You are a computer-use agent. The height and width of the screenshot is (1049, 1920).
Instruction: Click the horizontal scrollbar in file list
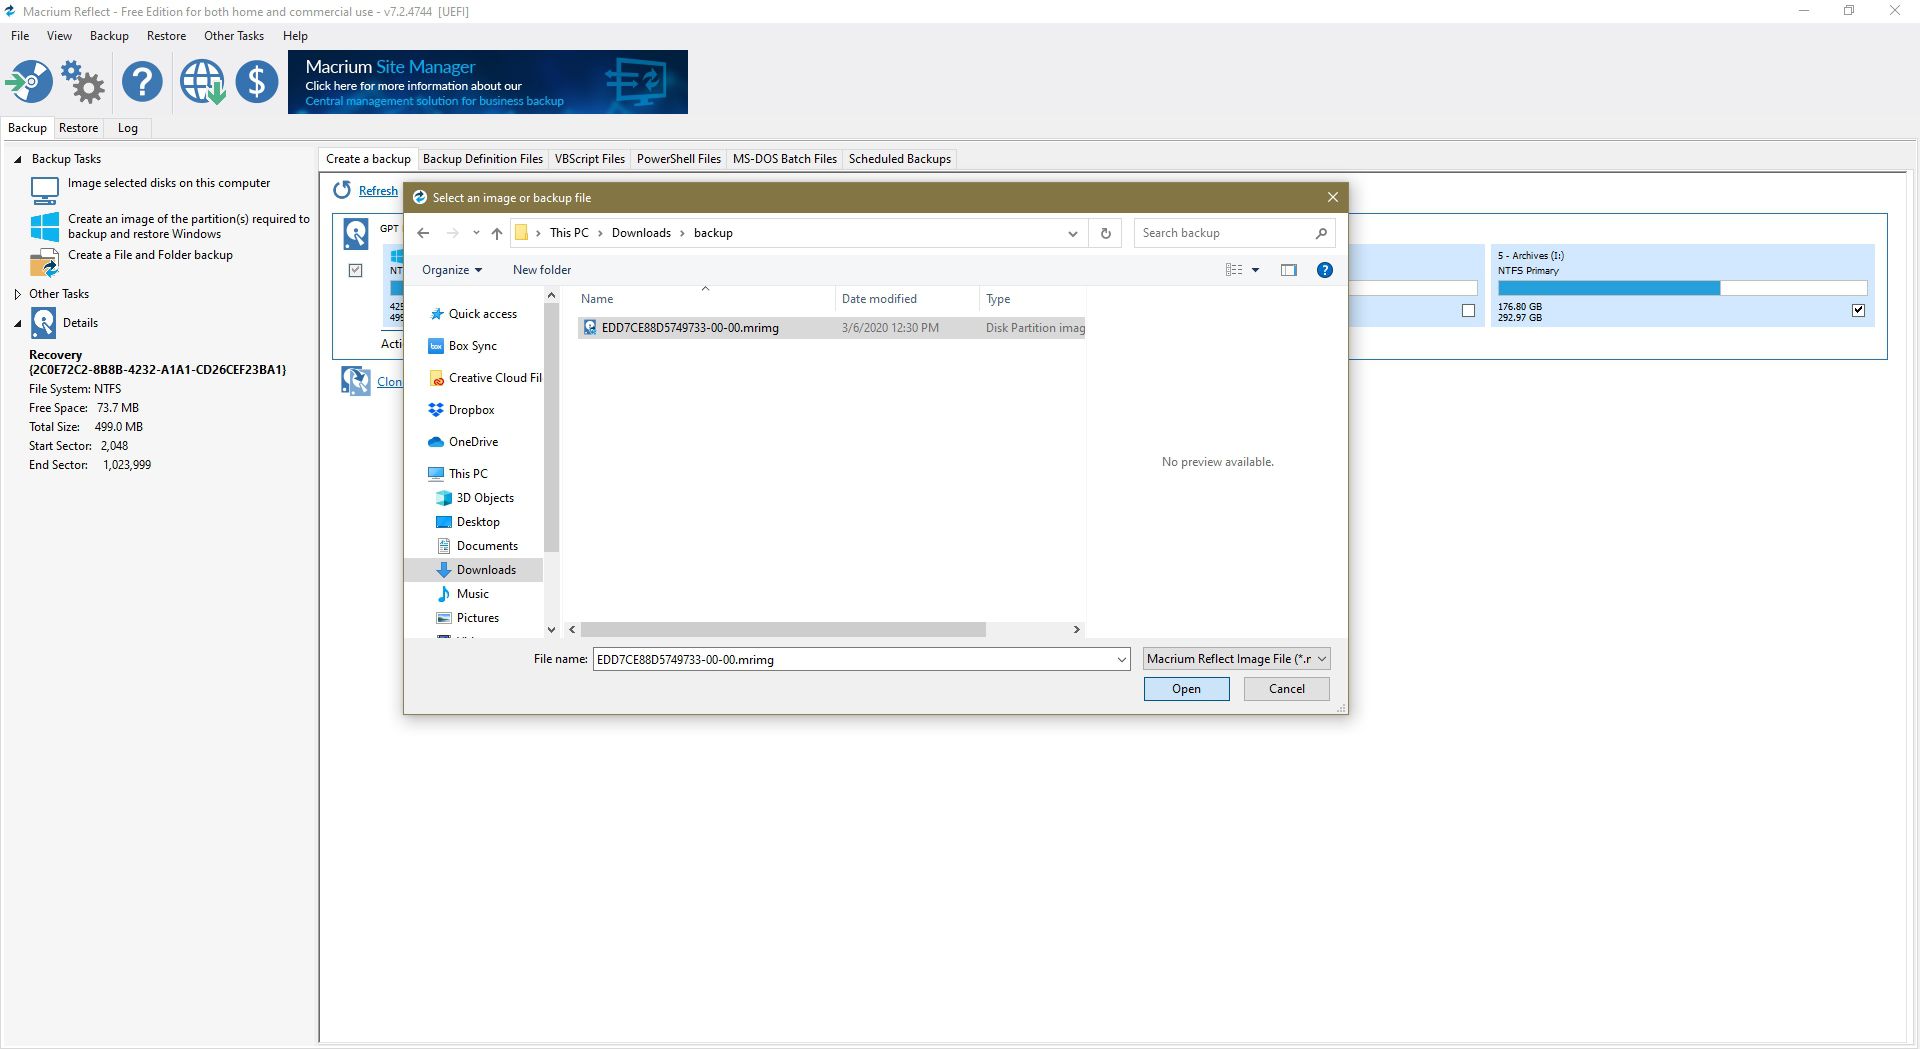[x=783, y=630]
